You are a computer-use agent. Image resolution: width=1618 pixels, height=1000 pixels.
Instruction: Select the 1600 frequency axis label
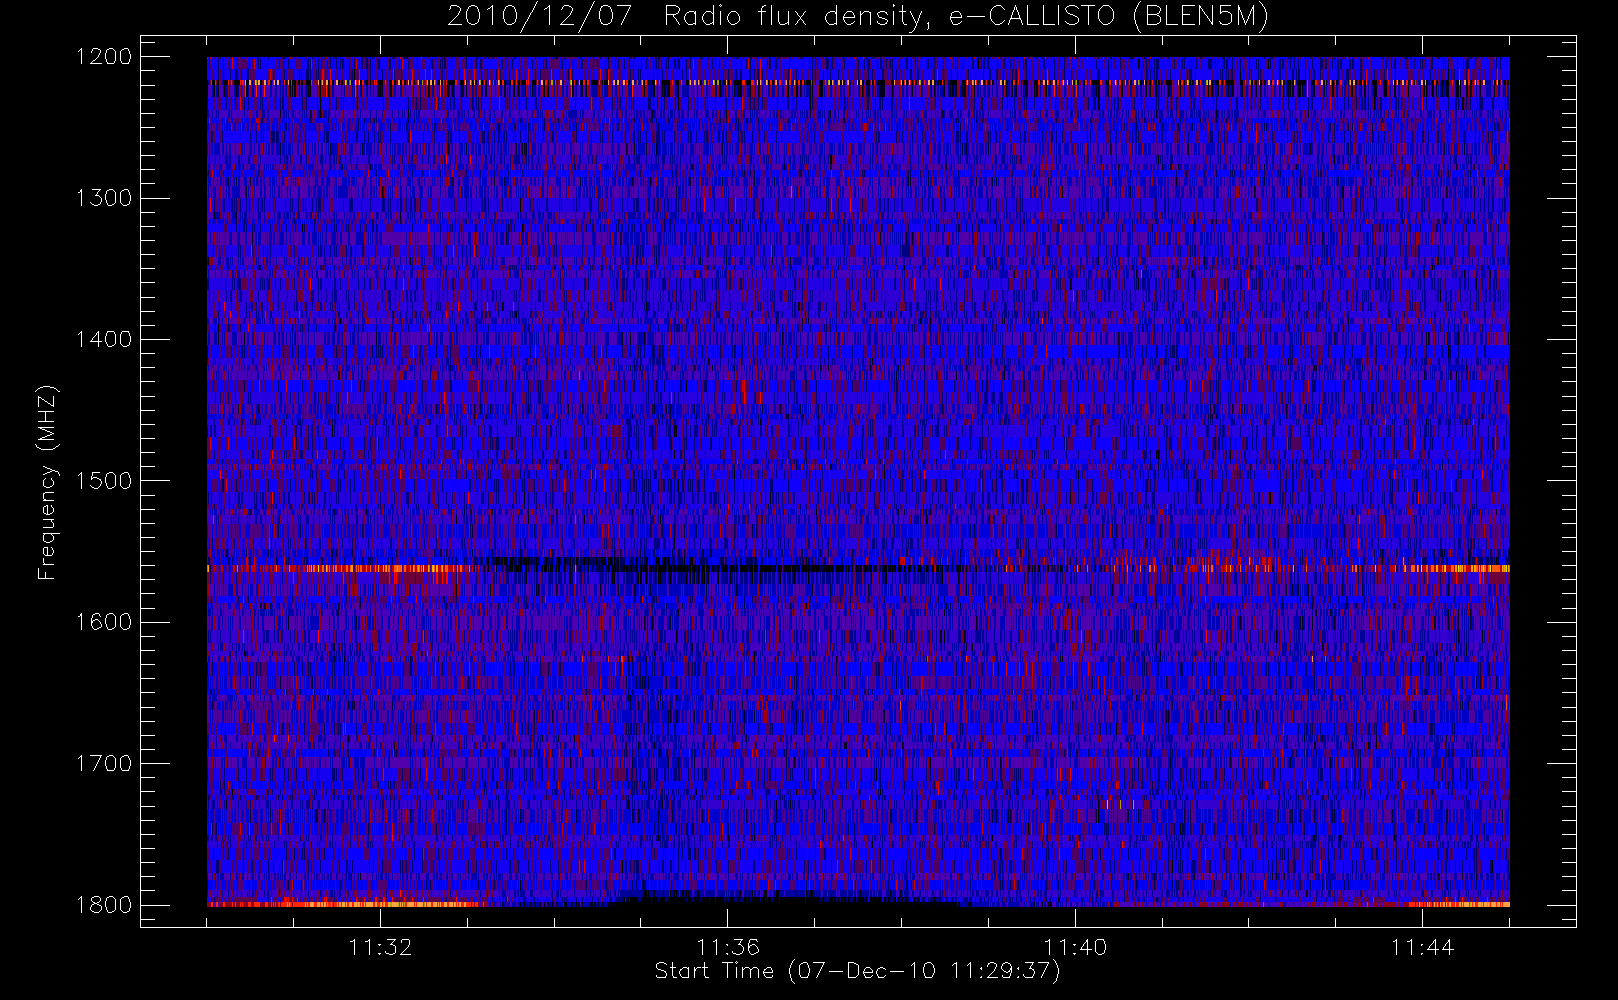click(104, 622)
